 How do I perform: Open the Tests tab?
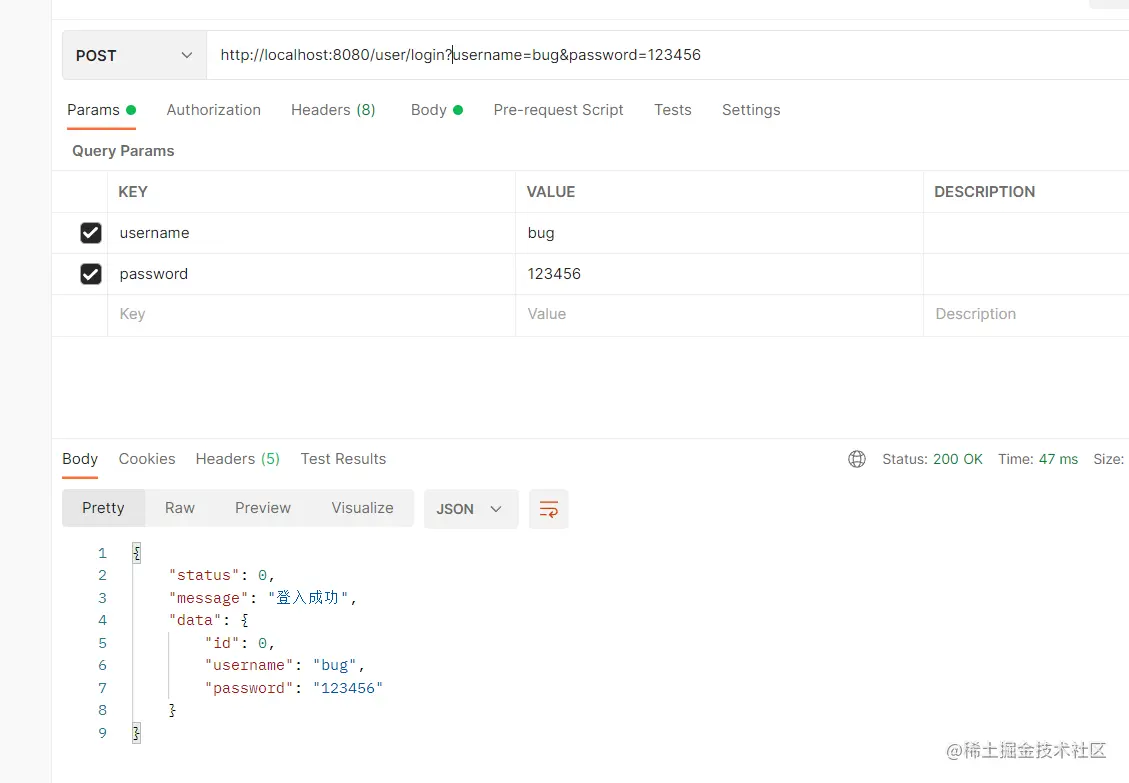673,110
